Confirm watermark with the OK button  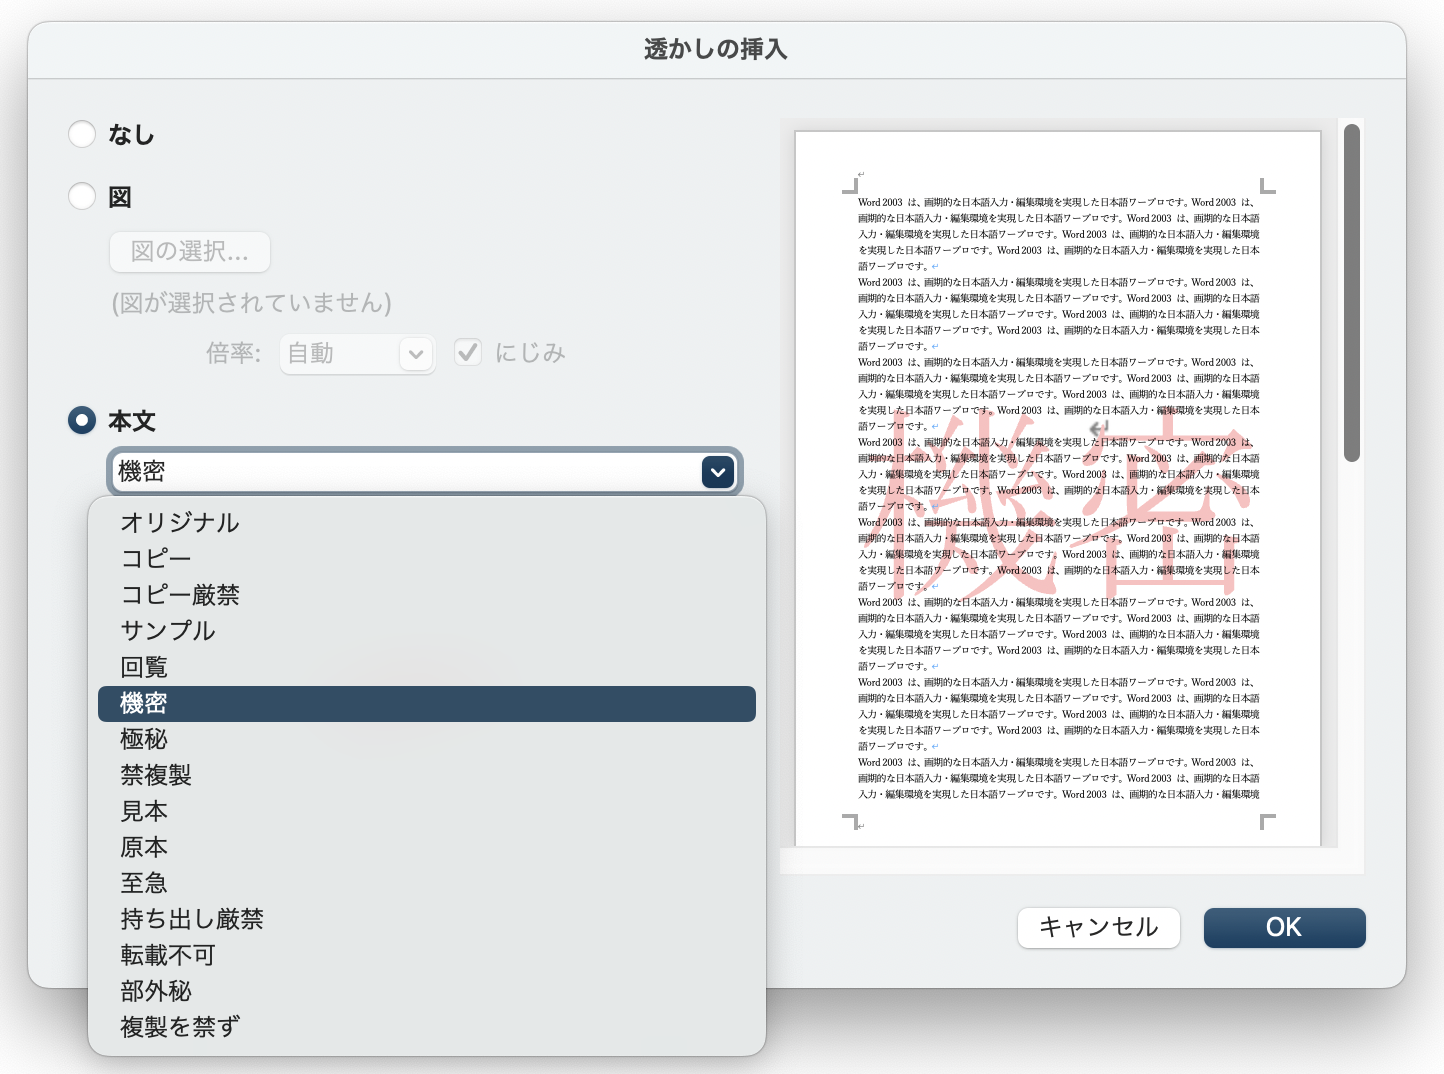coord(1284,927)
